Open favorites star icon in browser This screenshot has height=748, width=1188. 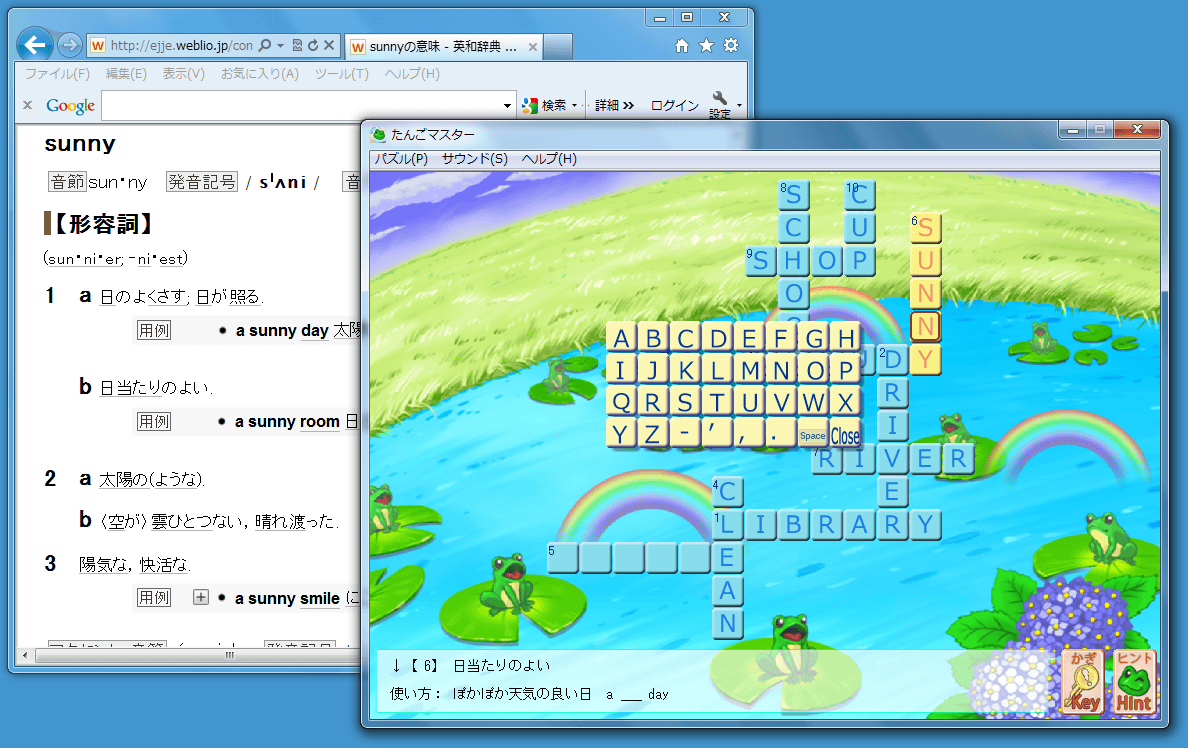click(x=706, y=45)
